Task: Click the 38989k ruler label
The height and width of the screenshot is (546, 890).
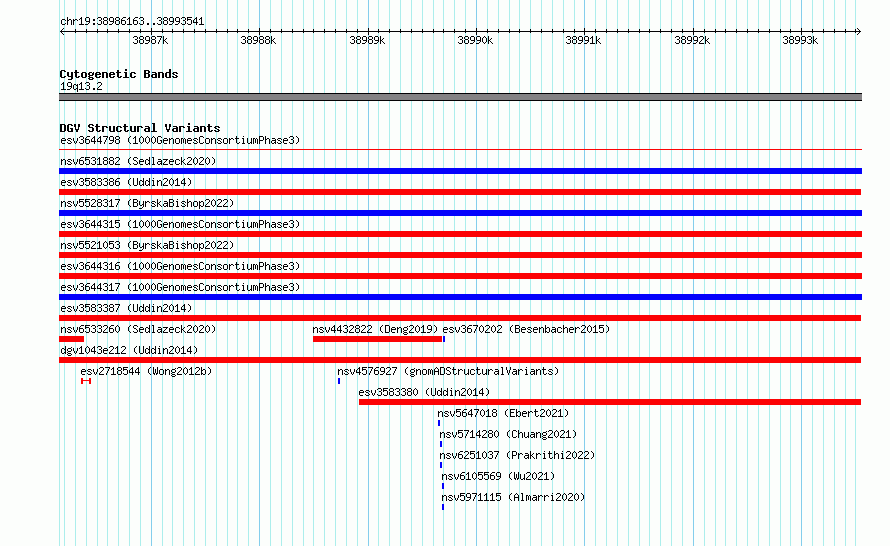Action: 367,40
